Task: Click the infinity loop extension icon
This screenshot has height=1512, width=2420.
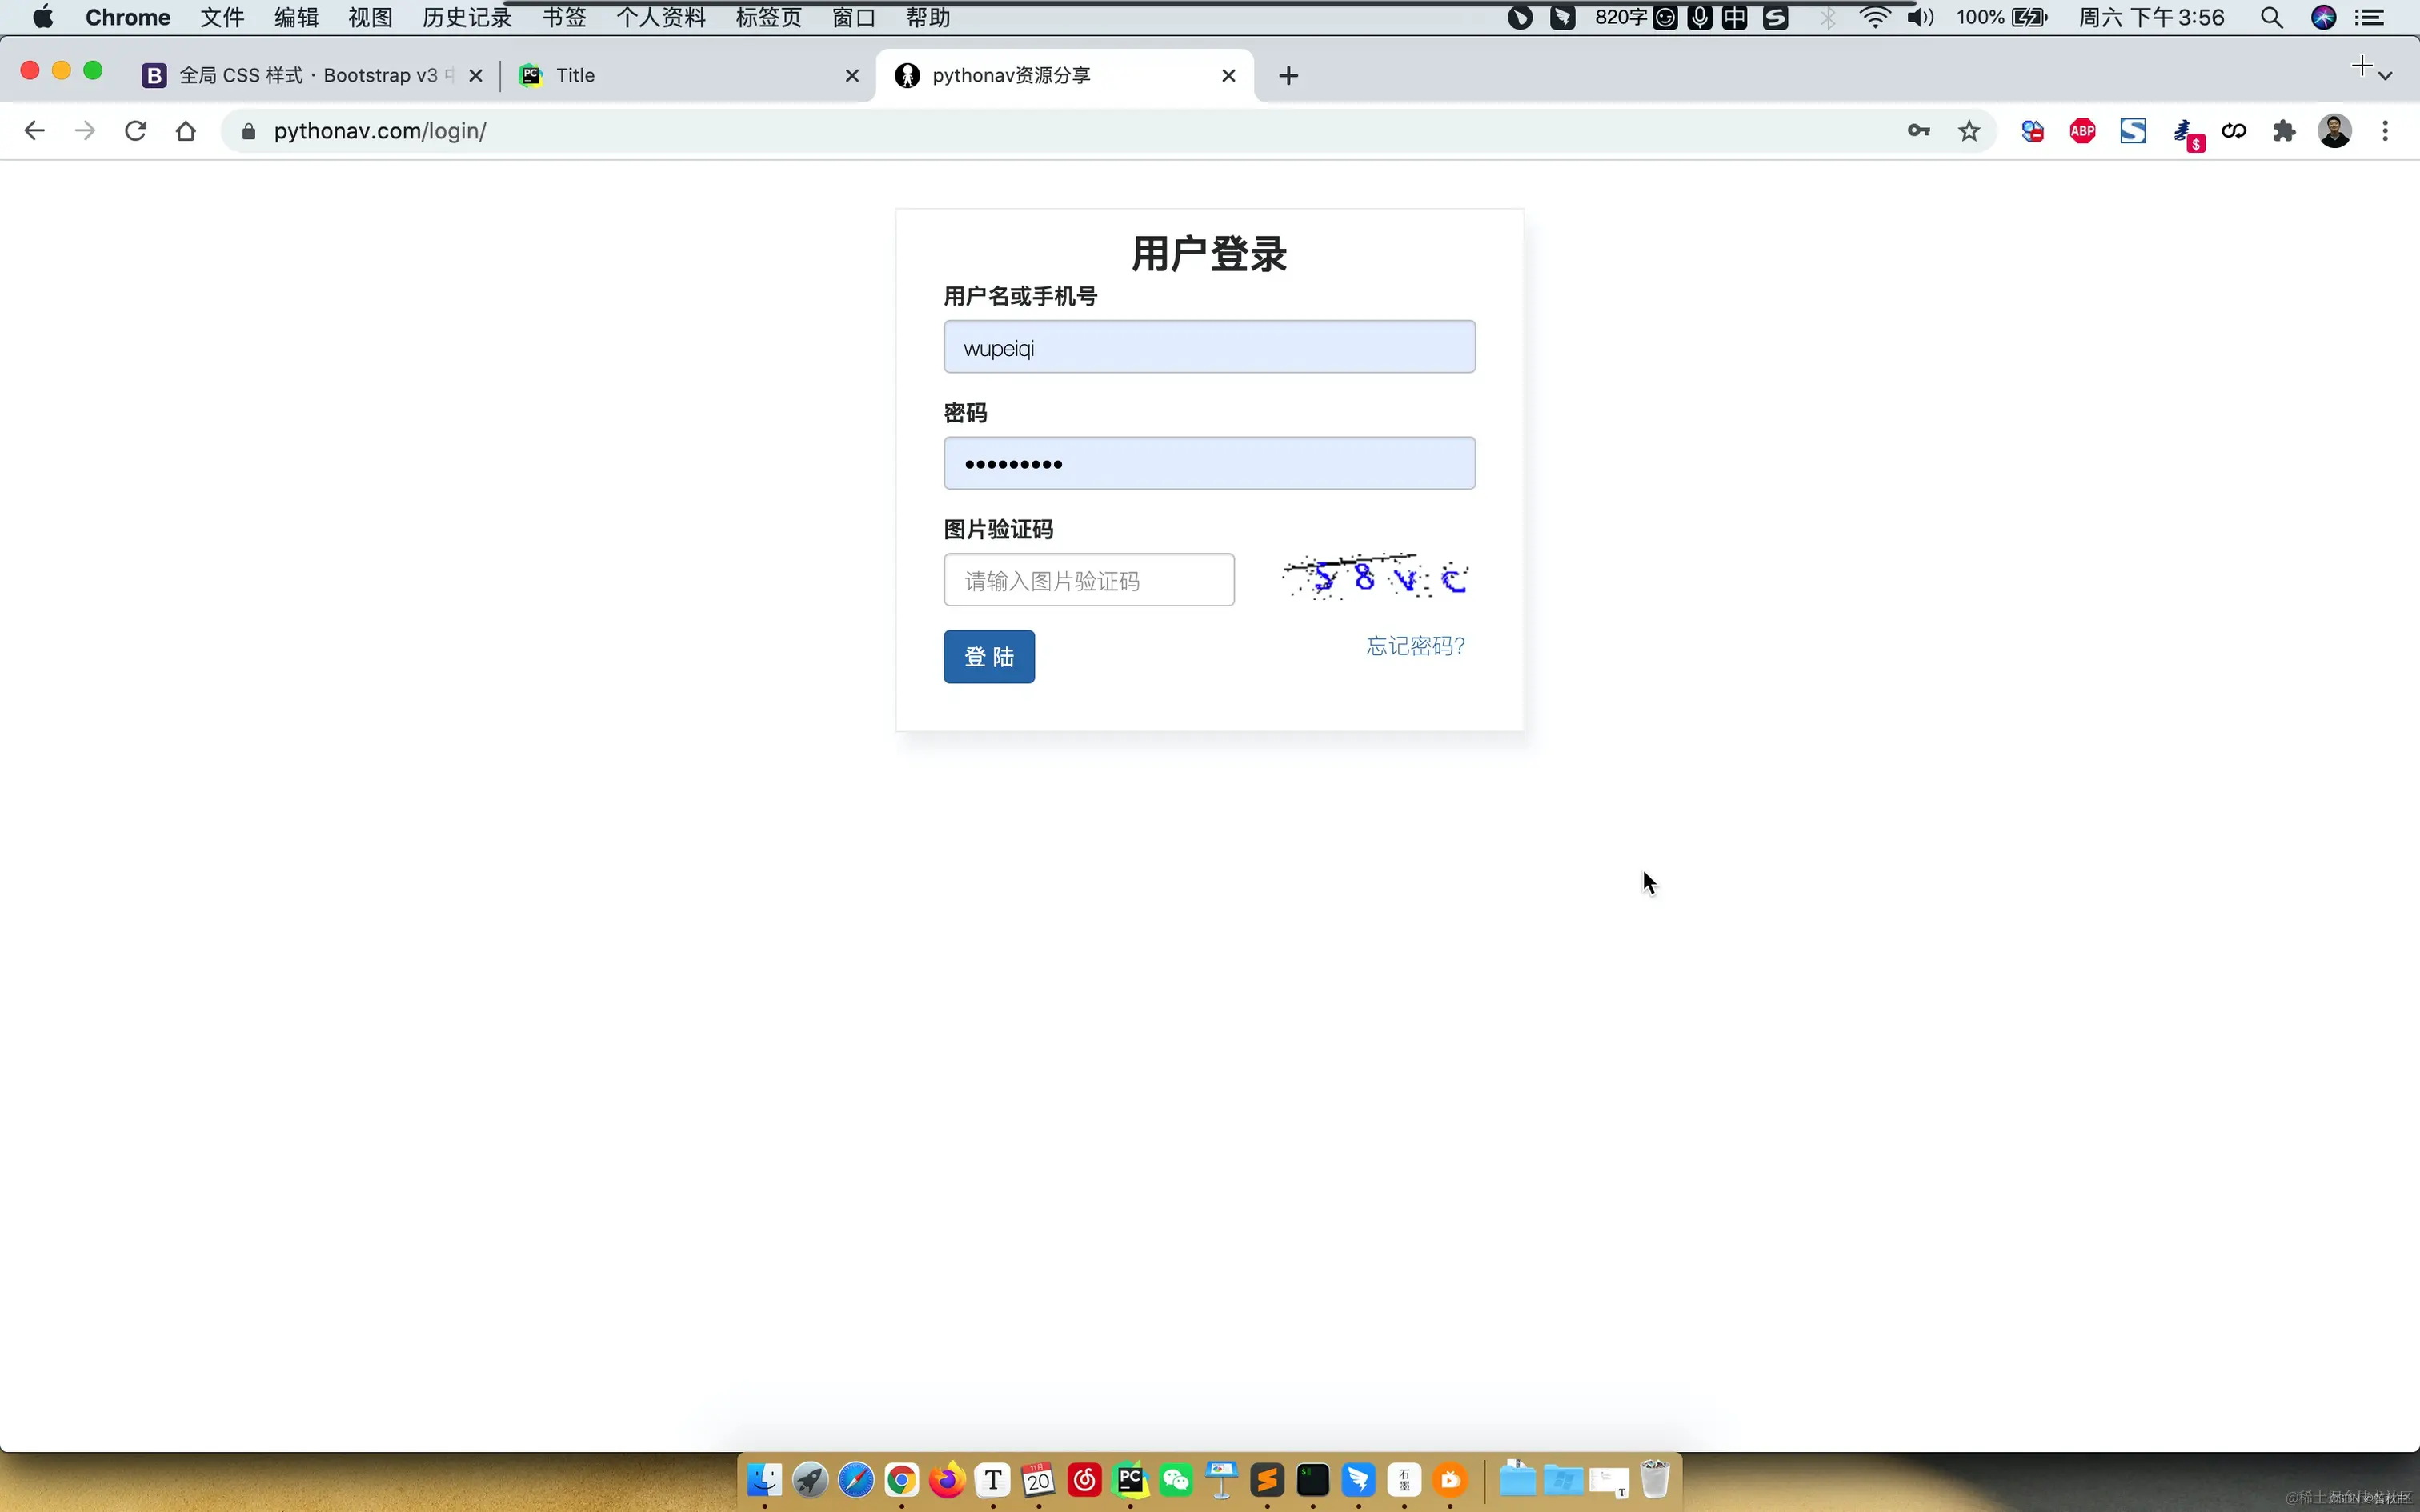Action: coord(2234,130)
